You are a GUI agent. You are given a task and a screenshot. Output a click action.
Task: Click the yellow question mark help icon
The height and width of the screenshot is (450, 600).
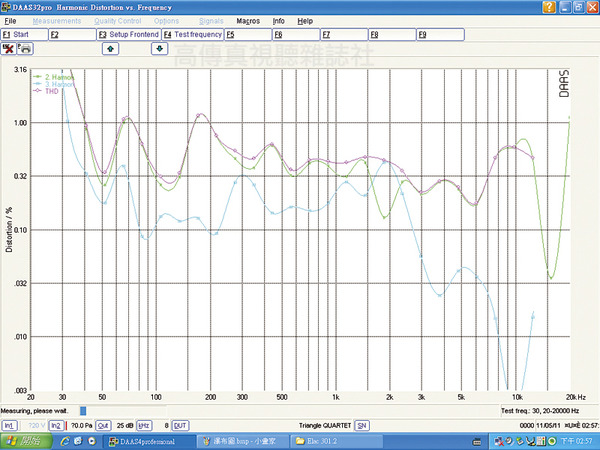pyautogui.click(x=549, y=7)
